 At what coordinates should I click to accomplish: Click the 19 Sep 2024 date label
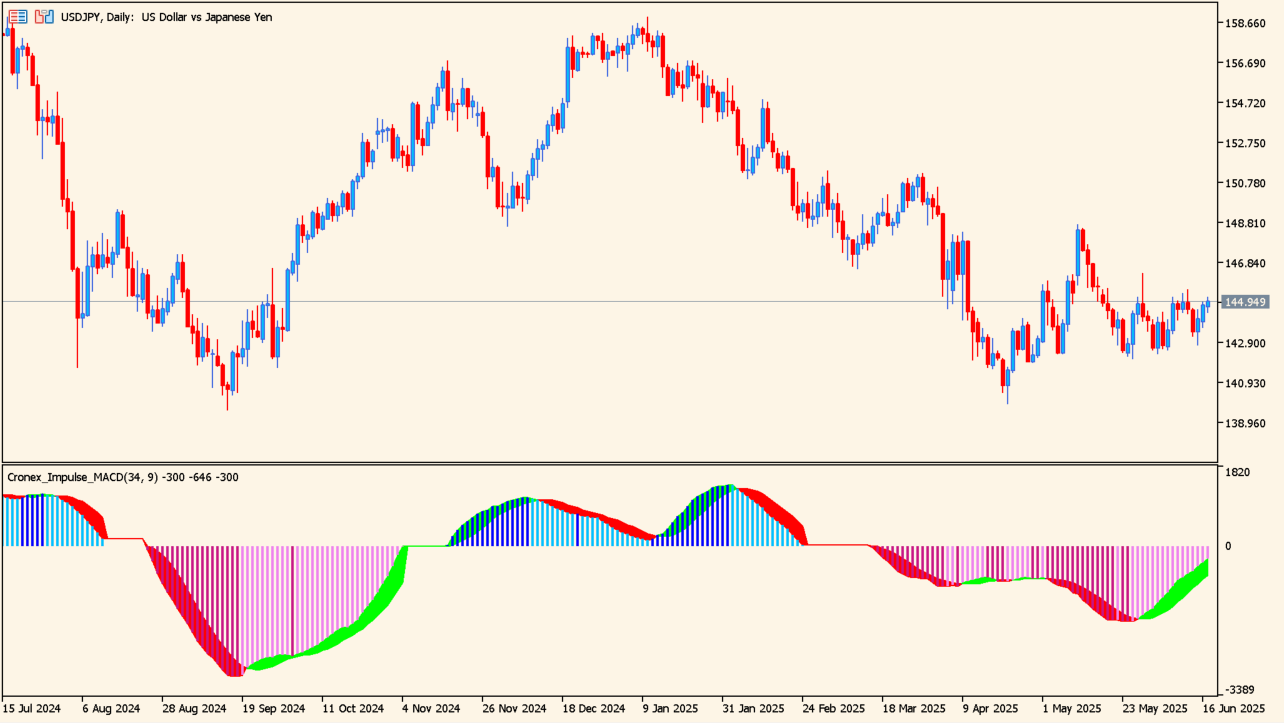tap(271, 708)
